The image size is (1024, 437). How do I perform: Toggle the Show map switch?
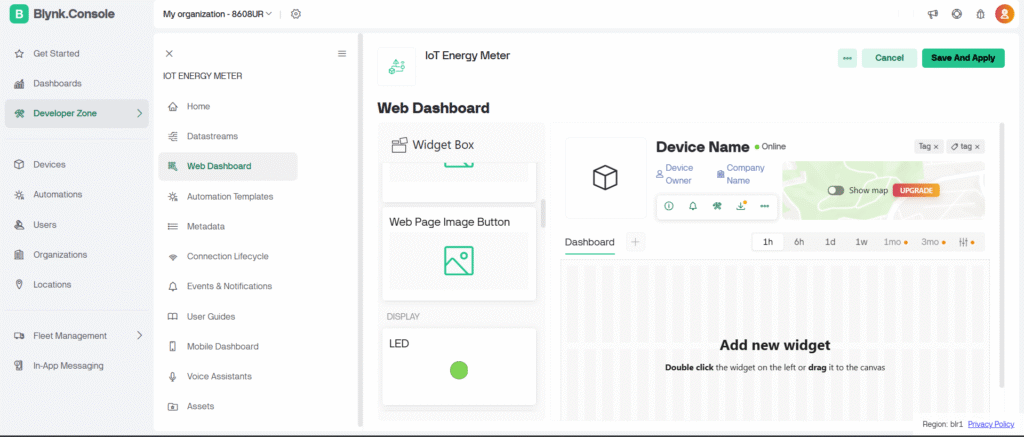click(x=836, y=191)
